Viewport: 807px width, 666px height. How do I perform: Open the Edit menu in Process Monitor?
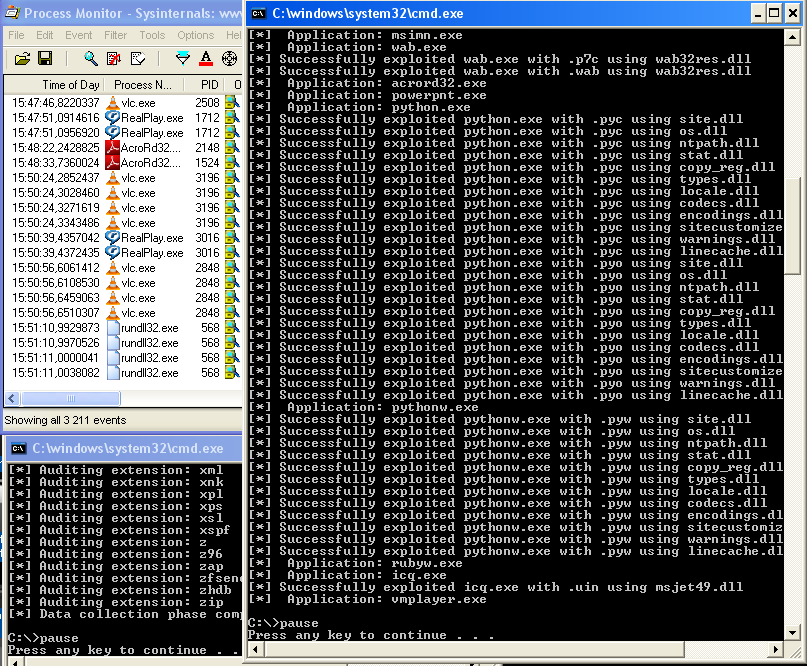click(x=44, y=35)
